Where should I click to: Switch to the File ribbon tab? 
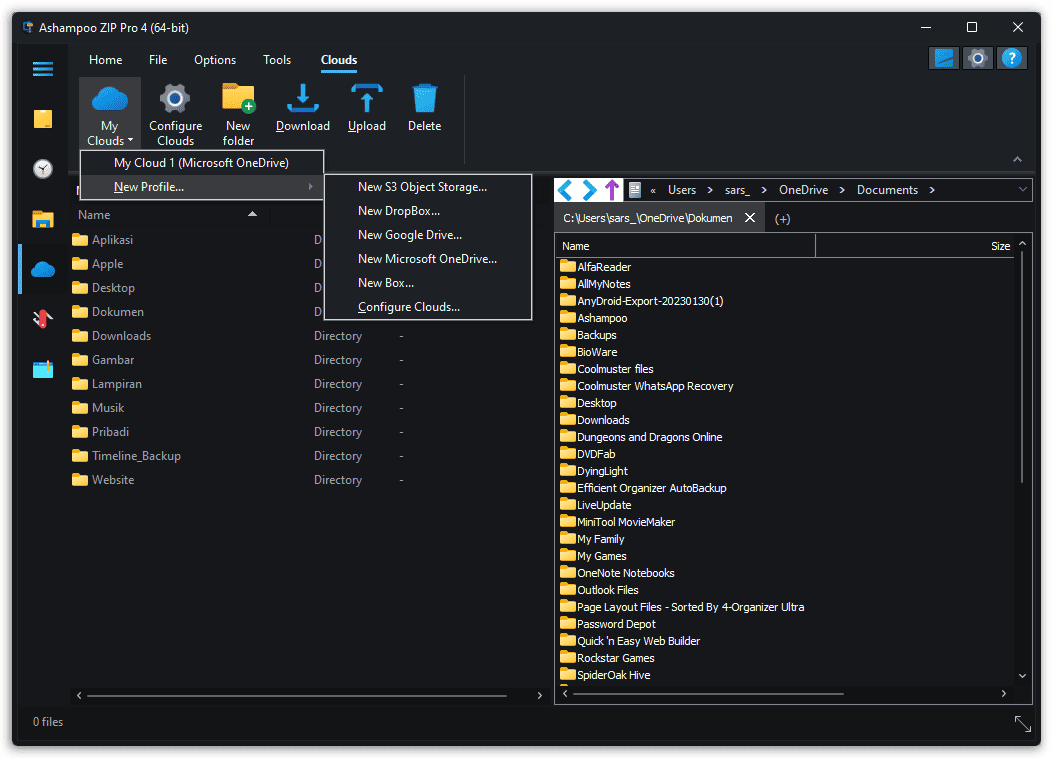[x=158, y=60]
